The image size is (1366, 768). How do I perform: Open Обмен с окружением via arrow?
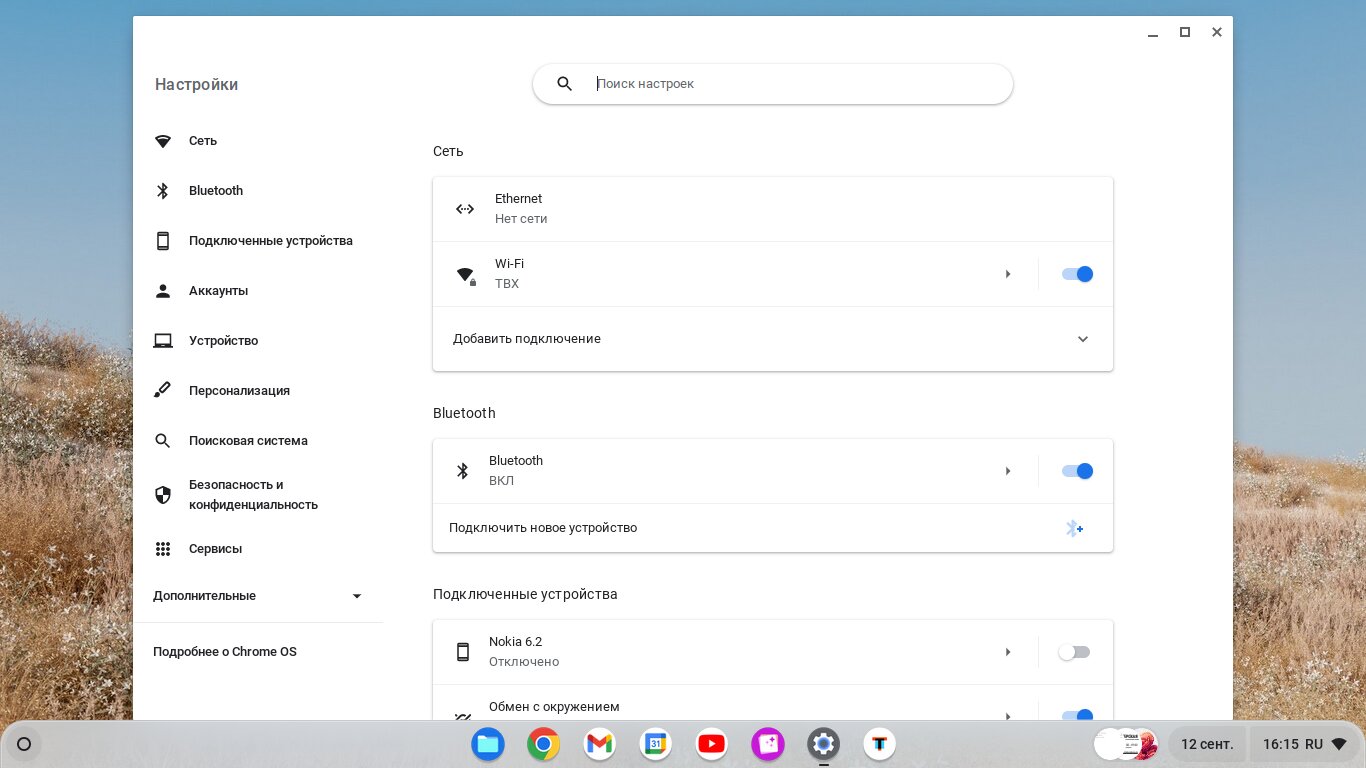click(x=1008, y=716)
